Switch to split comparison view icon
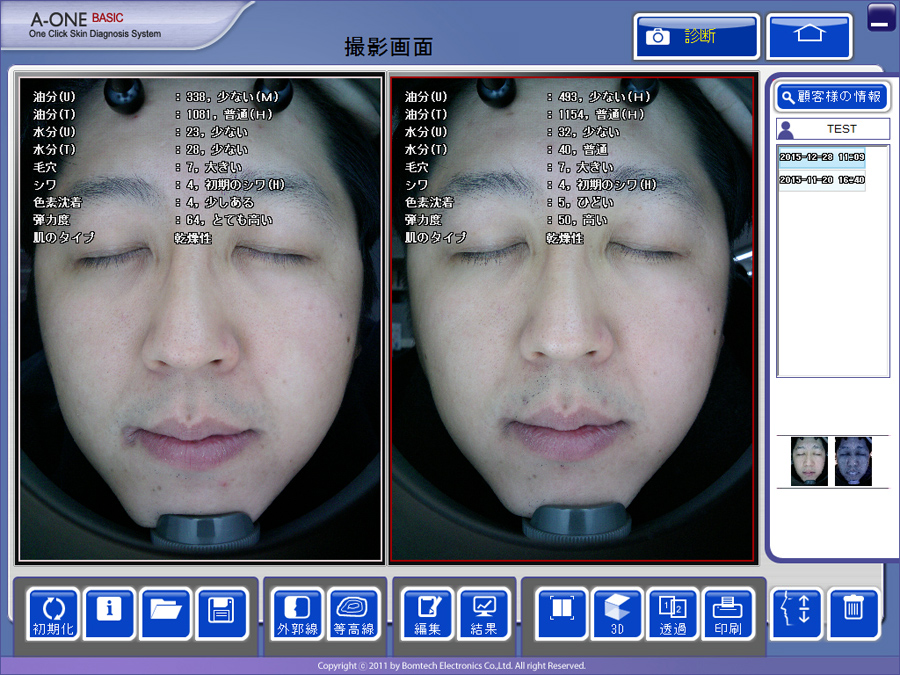The image size is (900, 675). coord(561,613)
